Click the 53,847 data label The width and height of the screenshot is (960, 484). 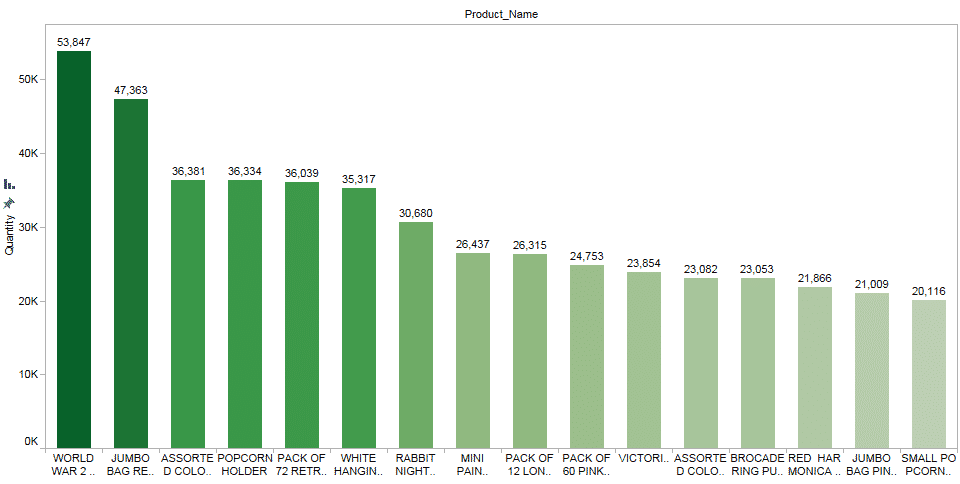[74, 42]
